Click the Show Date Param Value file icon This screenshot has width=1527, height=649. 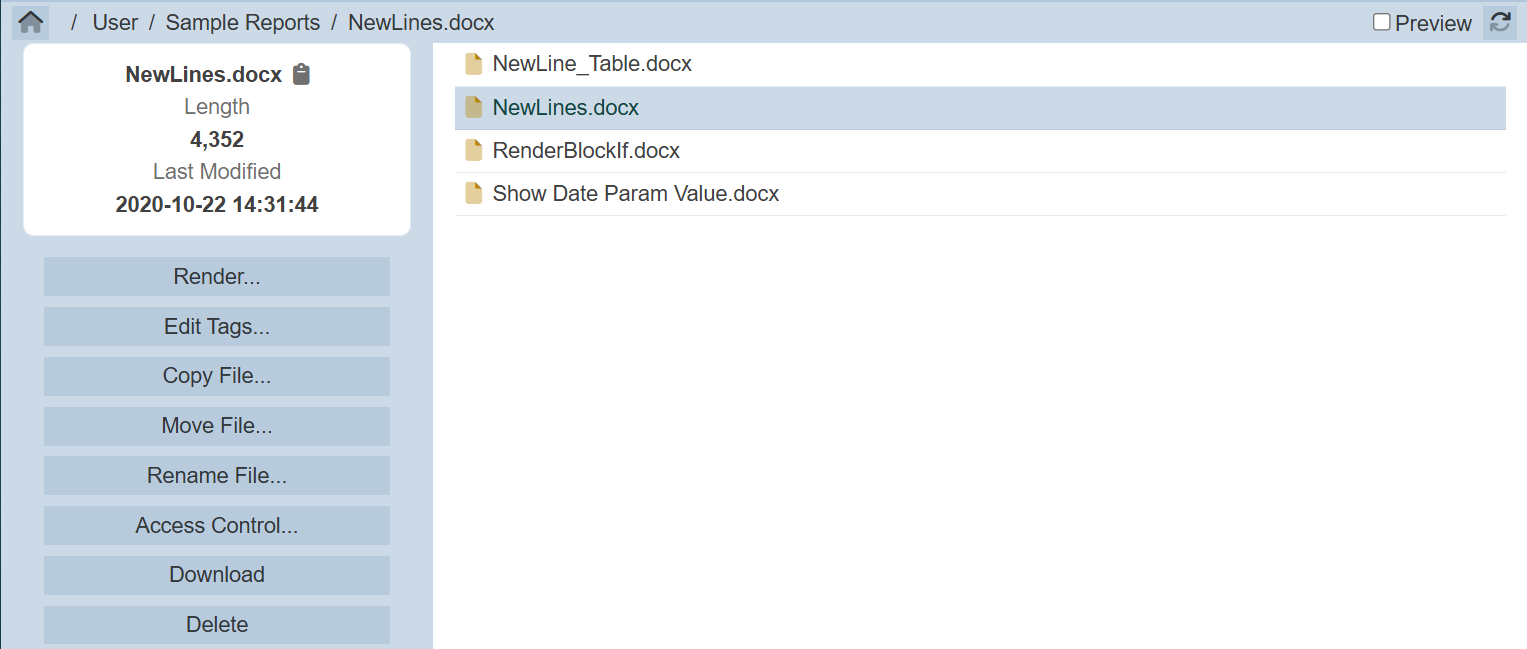tap(474, 194)
